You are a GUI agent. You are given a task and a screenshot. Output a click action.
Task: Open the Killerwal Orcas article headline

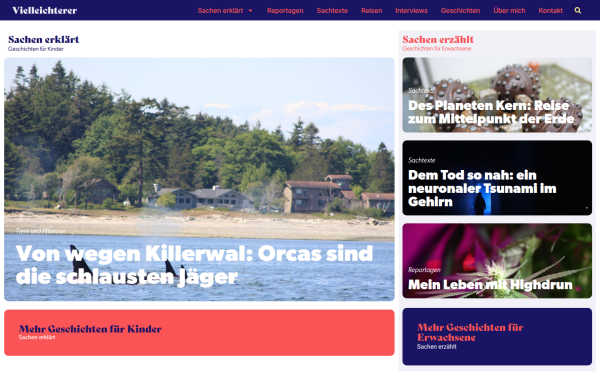coord(194,265)
